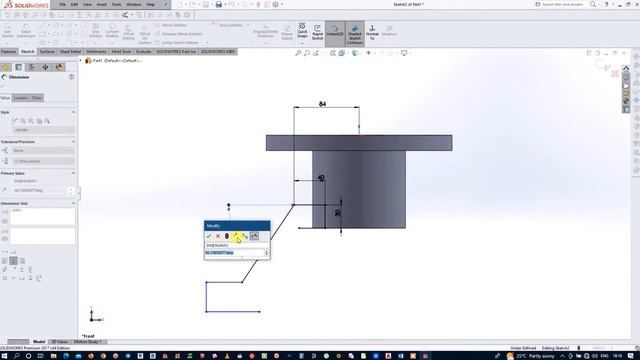This screenshot has width=640, height=360.
Task: Switch to the Features tab
Action: tap(9, 52)
